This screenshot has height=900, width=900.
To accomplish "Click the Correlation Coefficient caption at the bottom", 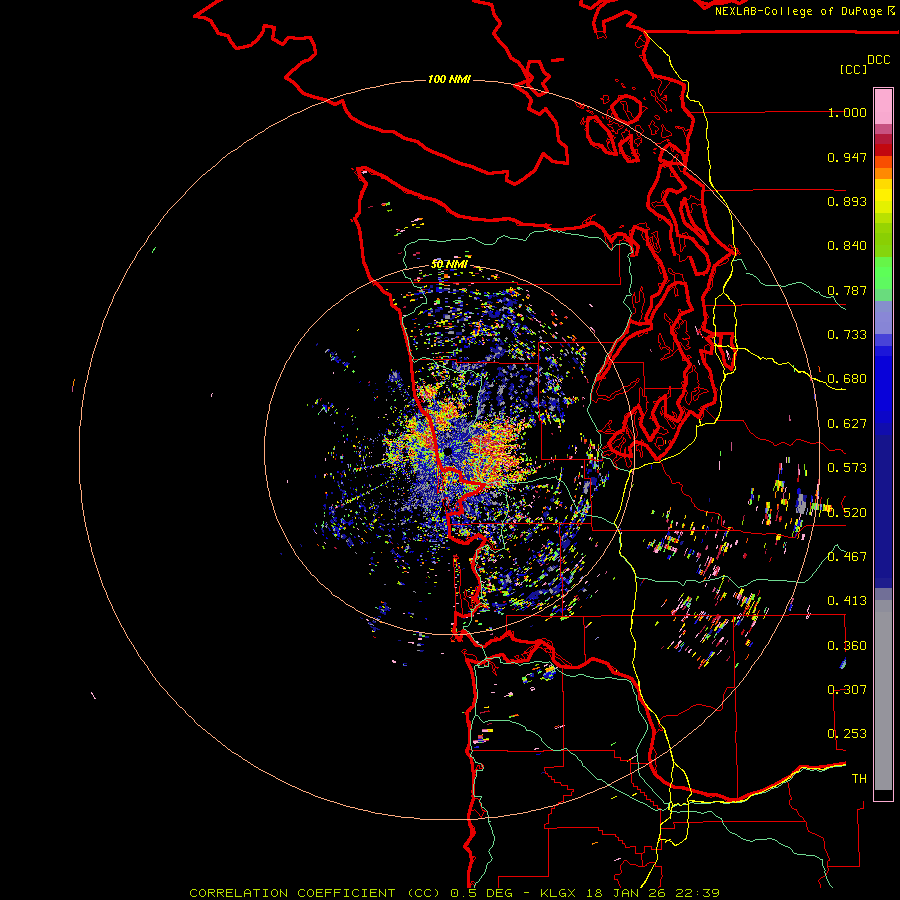I will point(455,893).
